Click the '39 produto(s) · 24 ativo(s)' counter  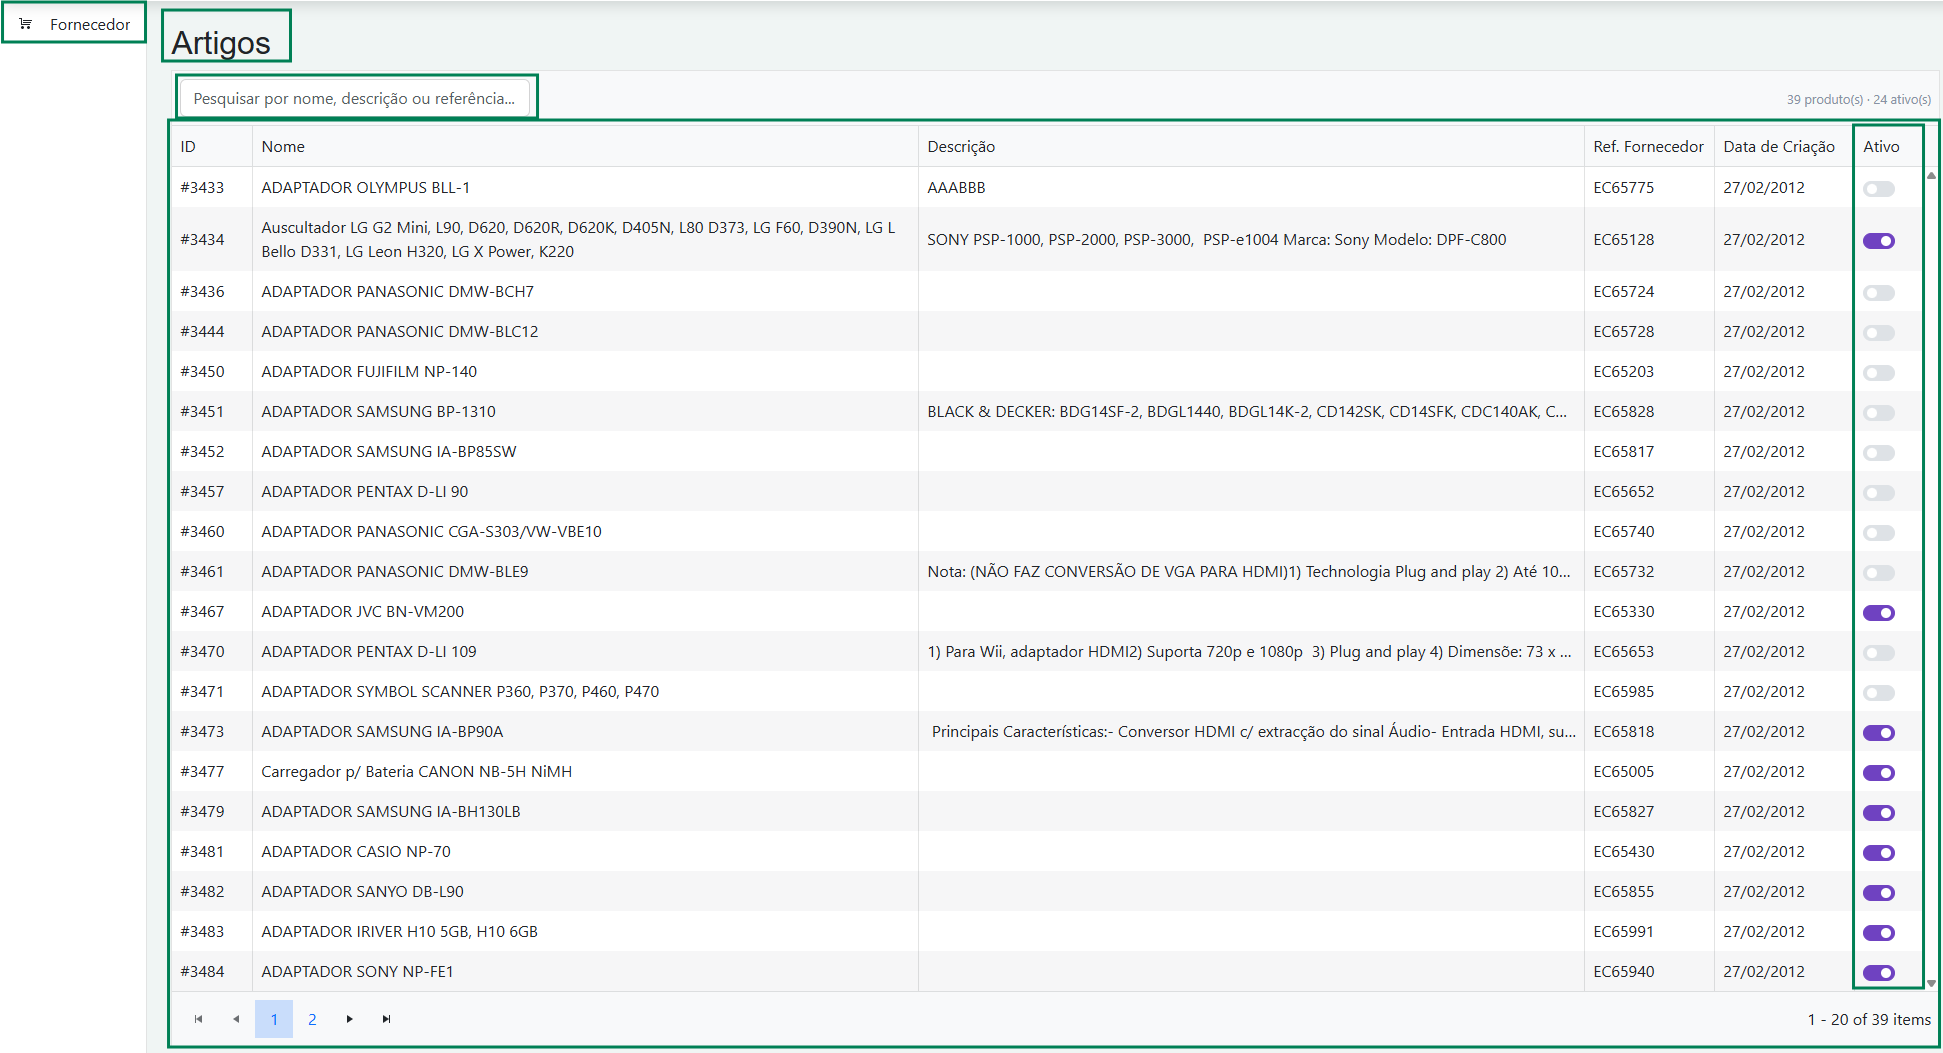click(1859, 99)
